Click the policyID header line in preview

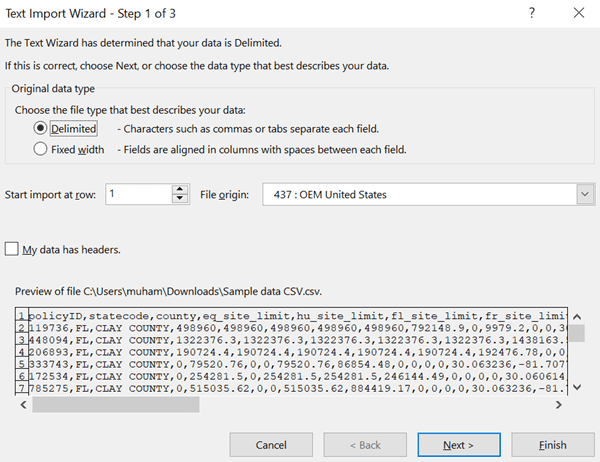click(x=200, y=316)
